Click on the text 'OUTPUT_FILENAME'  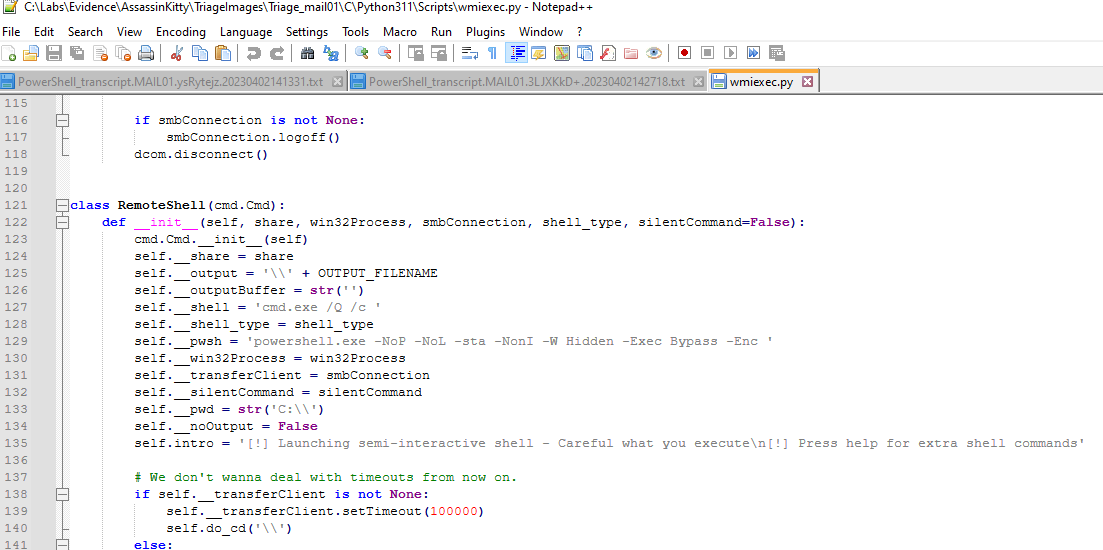(x=378, y=274)
